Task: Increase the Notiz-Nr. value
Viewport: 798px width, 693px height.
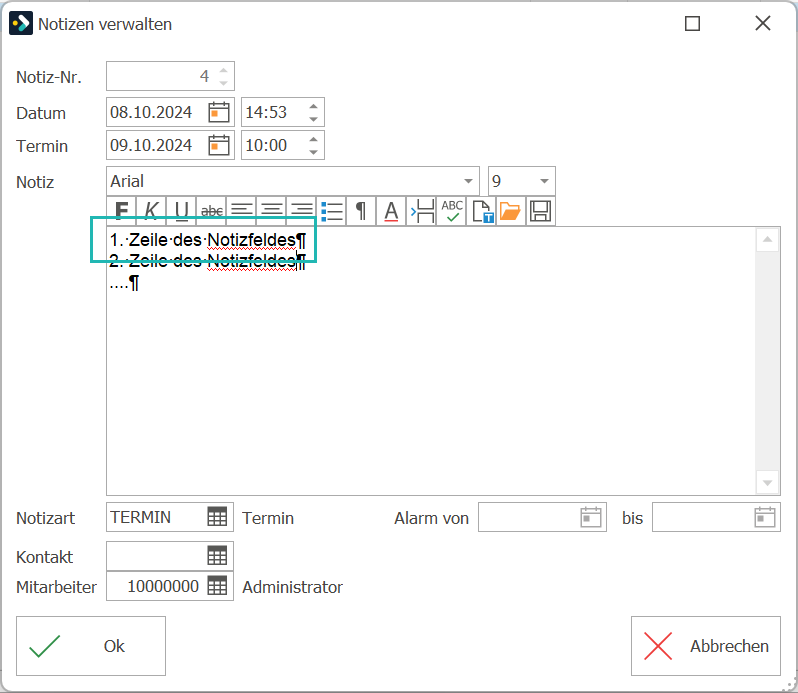Action: pos(223,70)
